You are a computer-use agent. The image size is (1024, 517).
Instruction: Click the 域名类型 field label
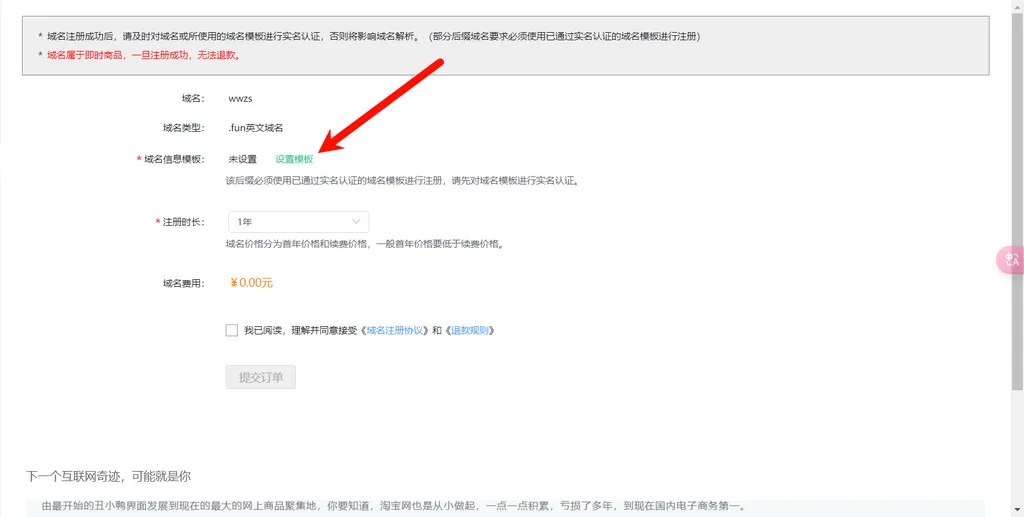tap(184, 128)
